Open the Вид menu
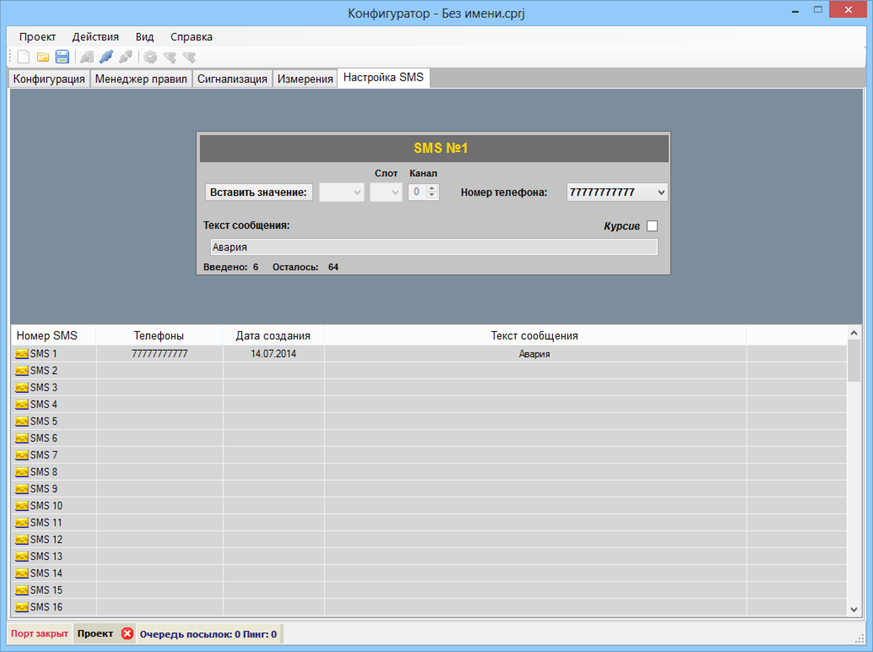This screenshot has height=652, width=873. tap(144, 37)
